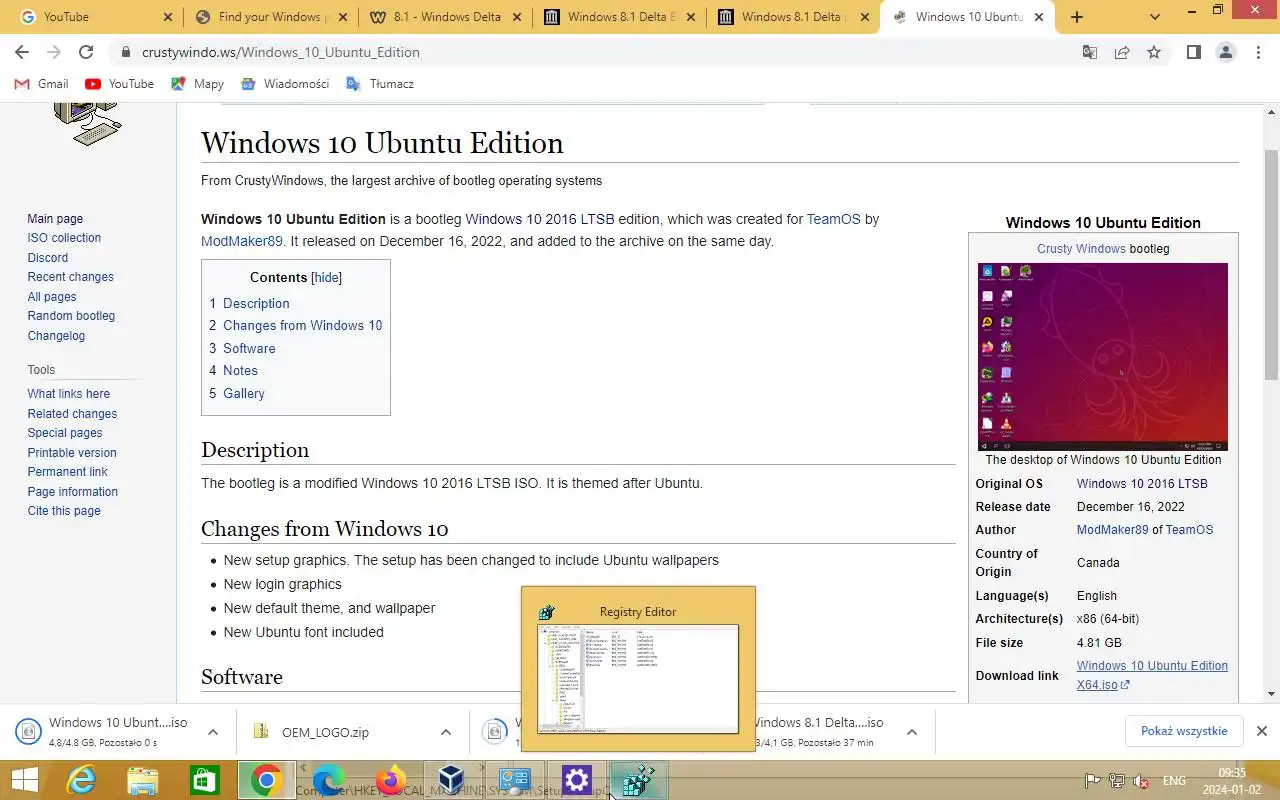Open the Chrome profile avatar
Screen dimensions: 1280x800
coord(1226,52)
